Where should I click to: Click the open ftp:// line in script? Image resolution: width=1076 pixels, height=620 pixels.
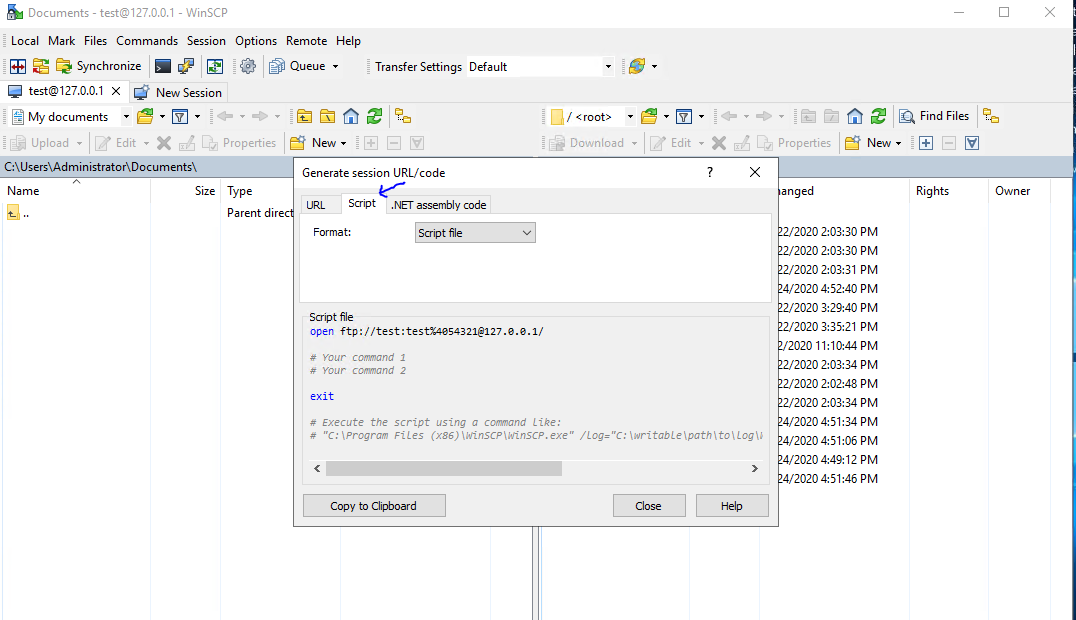[x=427, y=332]
